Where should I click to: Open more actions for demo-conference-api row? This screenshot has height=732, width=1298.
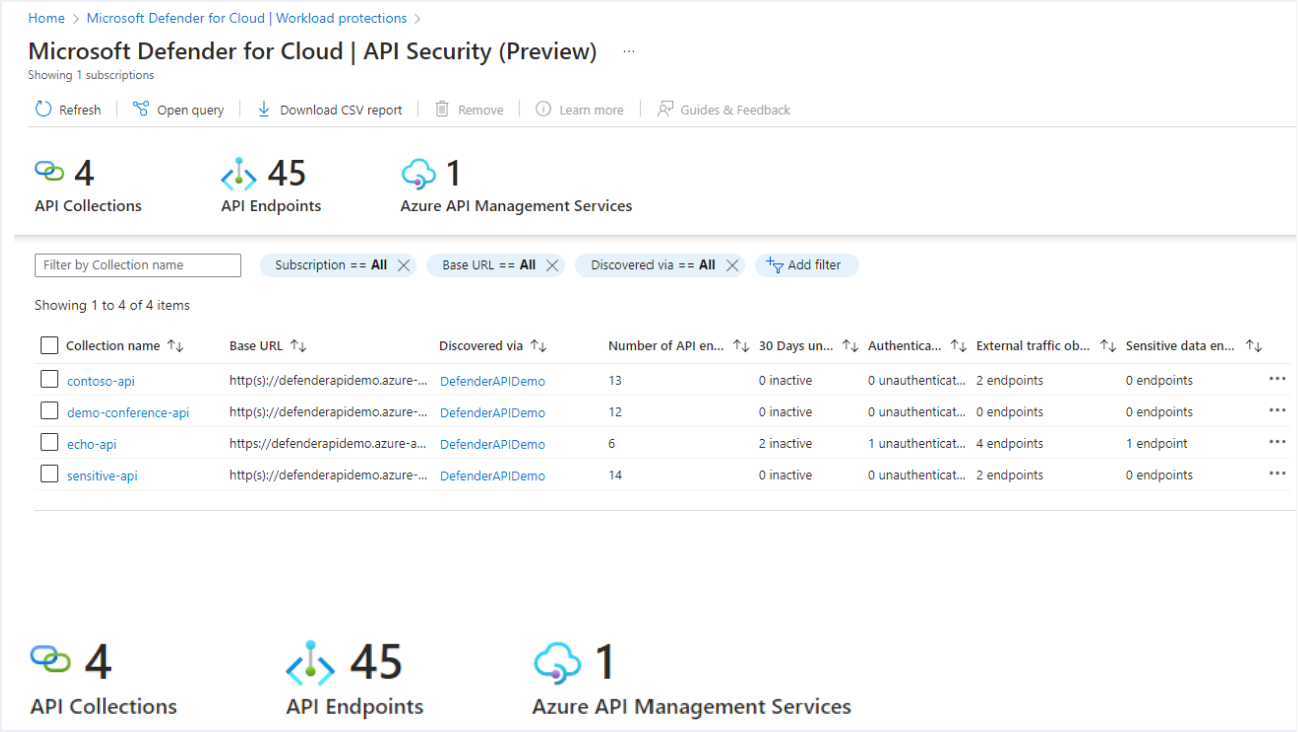point(1277,411)
